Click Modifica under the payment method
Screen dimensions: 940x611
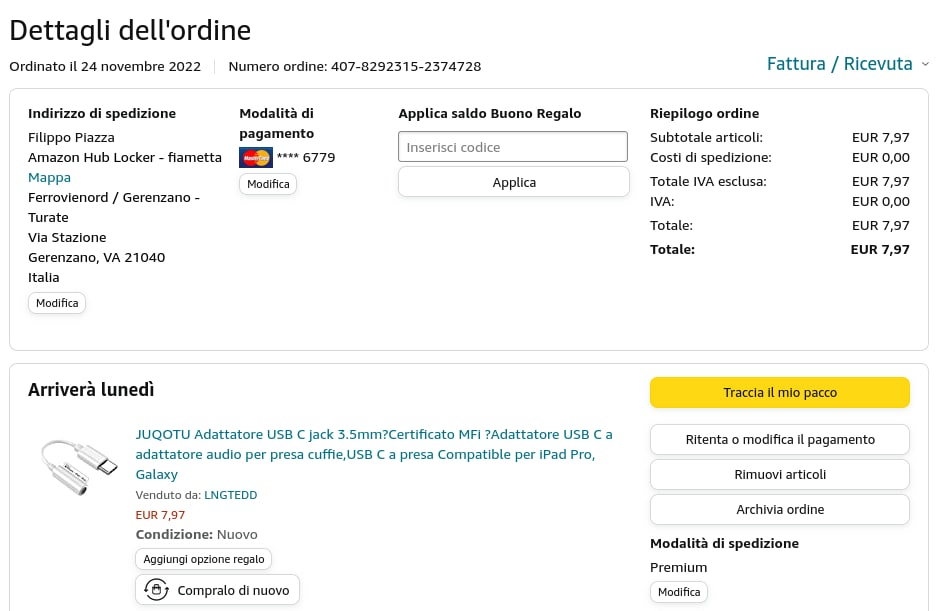(268, 184)
